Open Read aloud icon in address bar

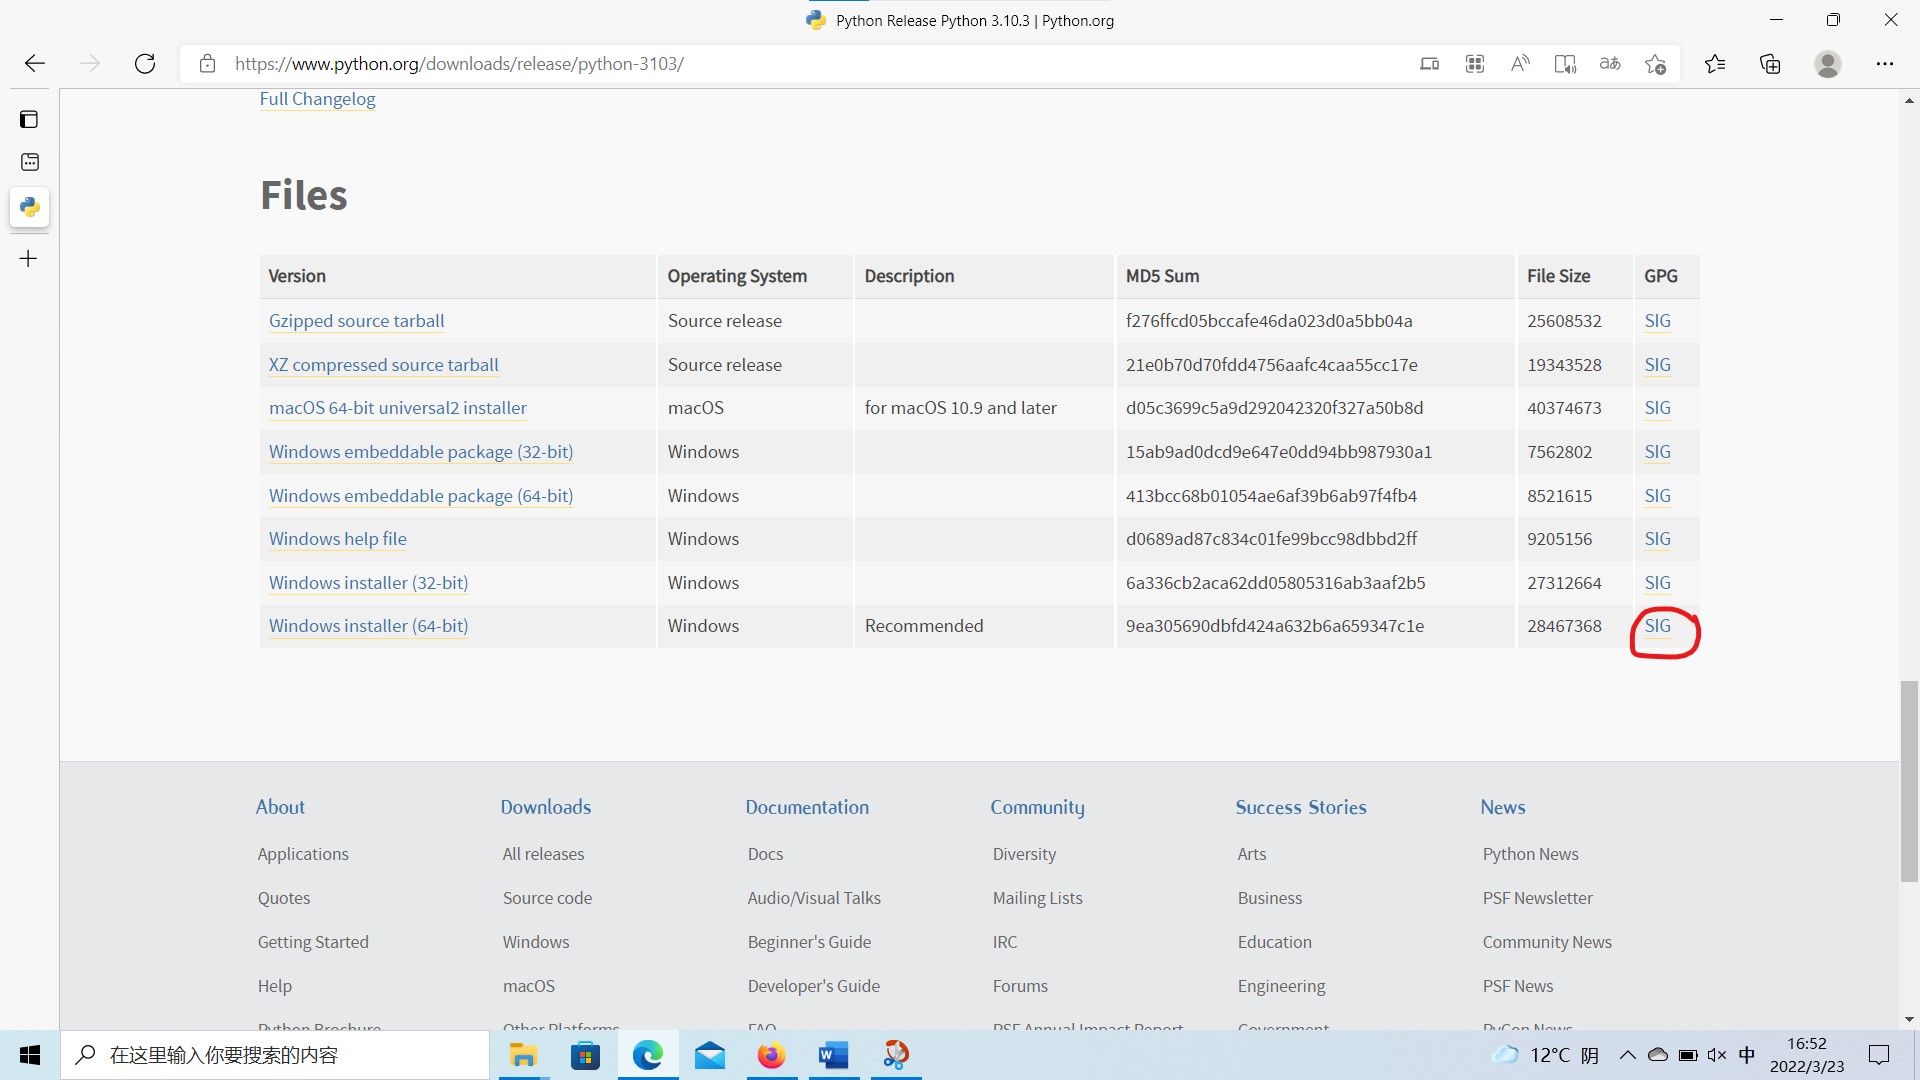click(x=1520, y=64)
